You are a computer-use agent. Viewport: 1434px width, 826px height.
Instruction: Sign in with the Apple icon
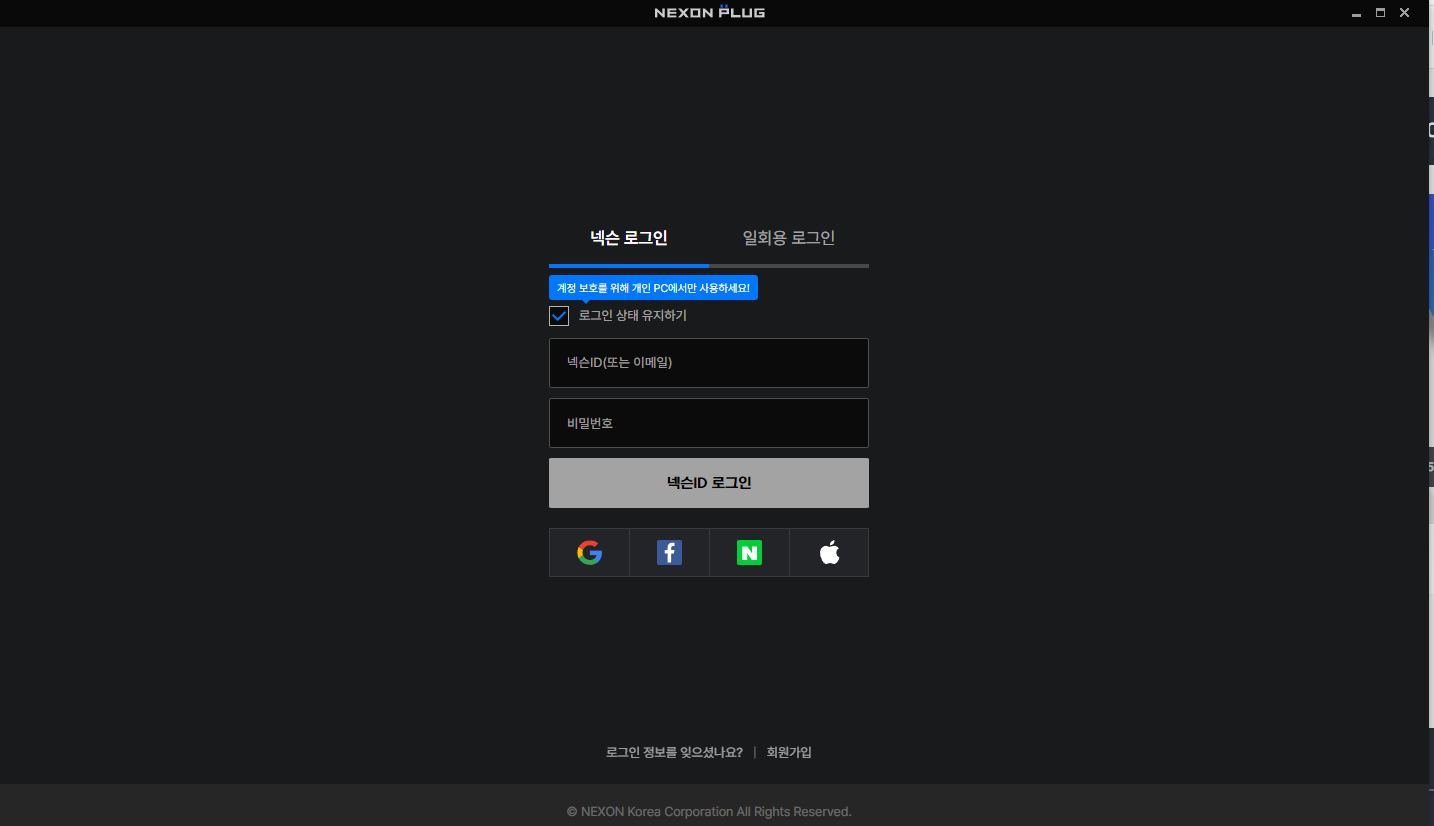pyautogui.click(x=829, y=552)
